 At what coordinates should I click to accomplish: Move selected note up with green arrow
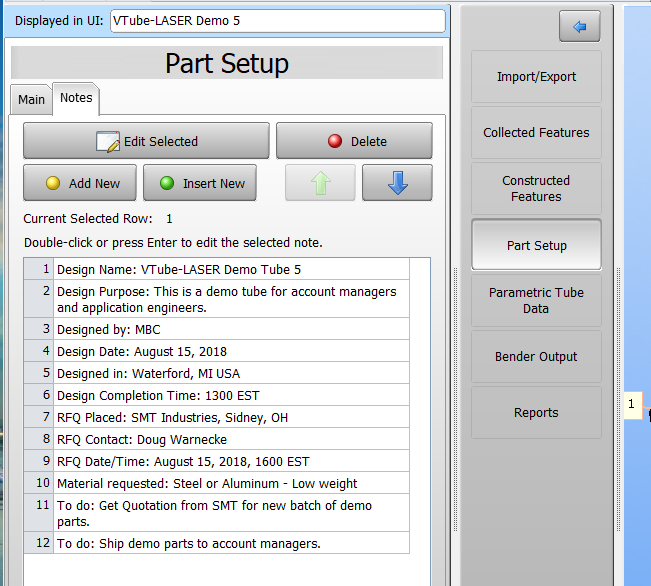[x=320, y=183]
